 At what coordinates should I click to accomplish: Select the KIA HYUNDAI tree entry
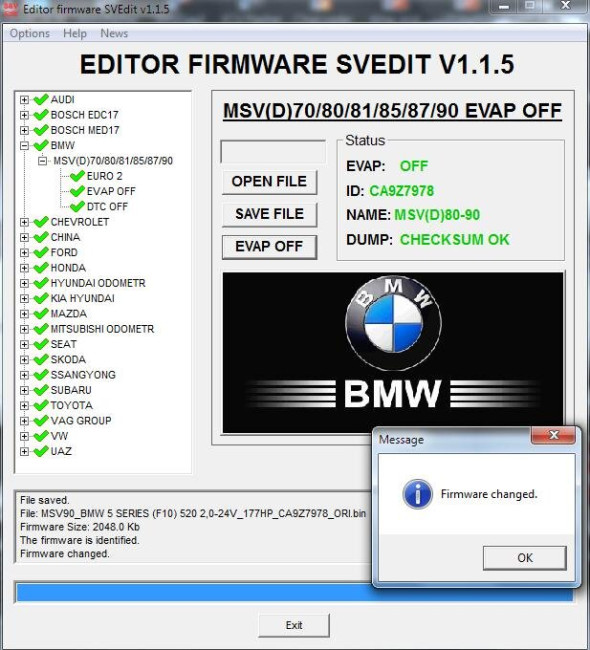point(83,298)
